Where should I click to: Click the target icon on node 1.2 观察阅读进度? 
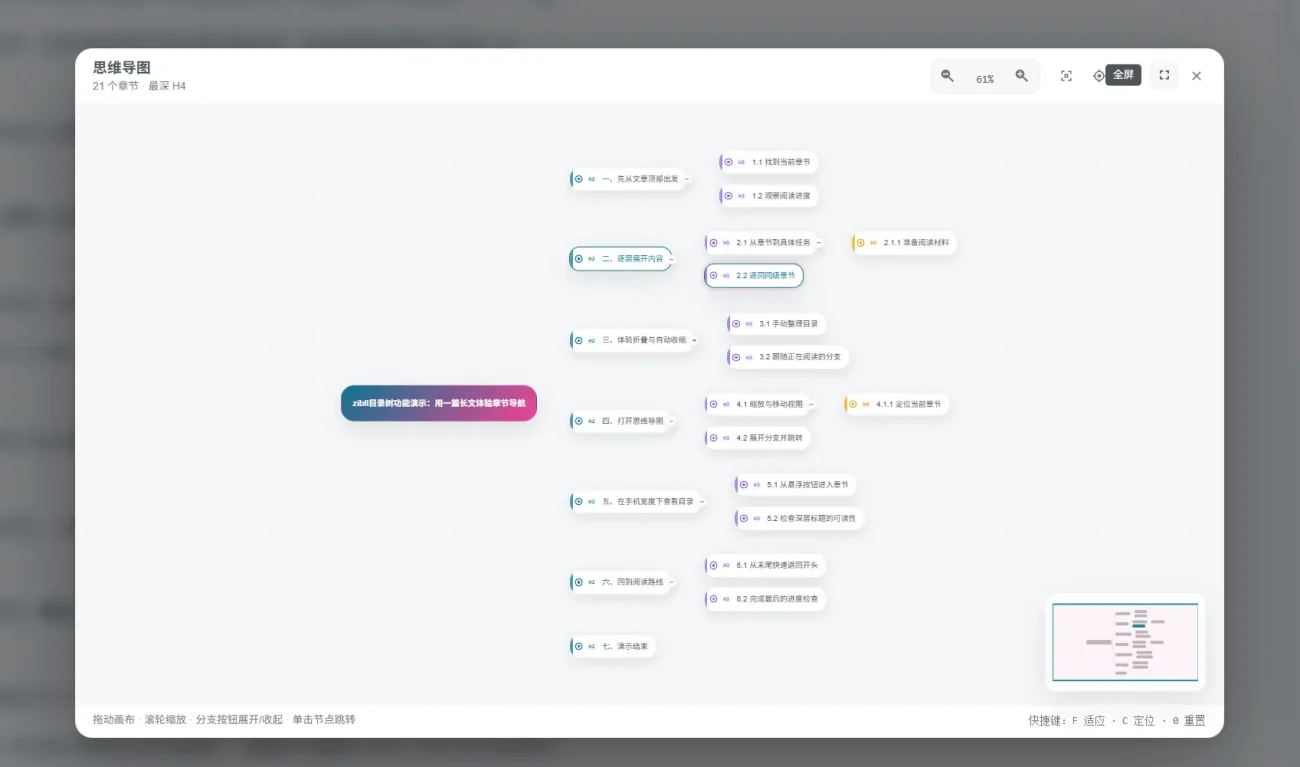[x=728, y=196]
